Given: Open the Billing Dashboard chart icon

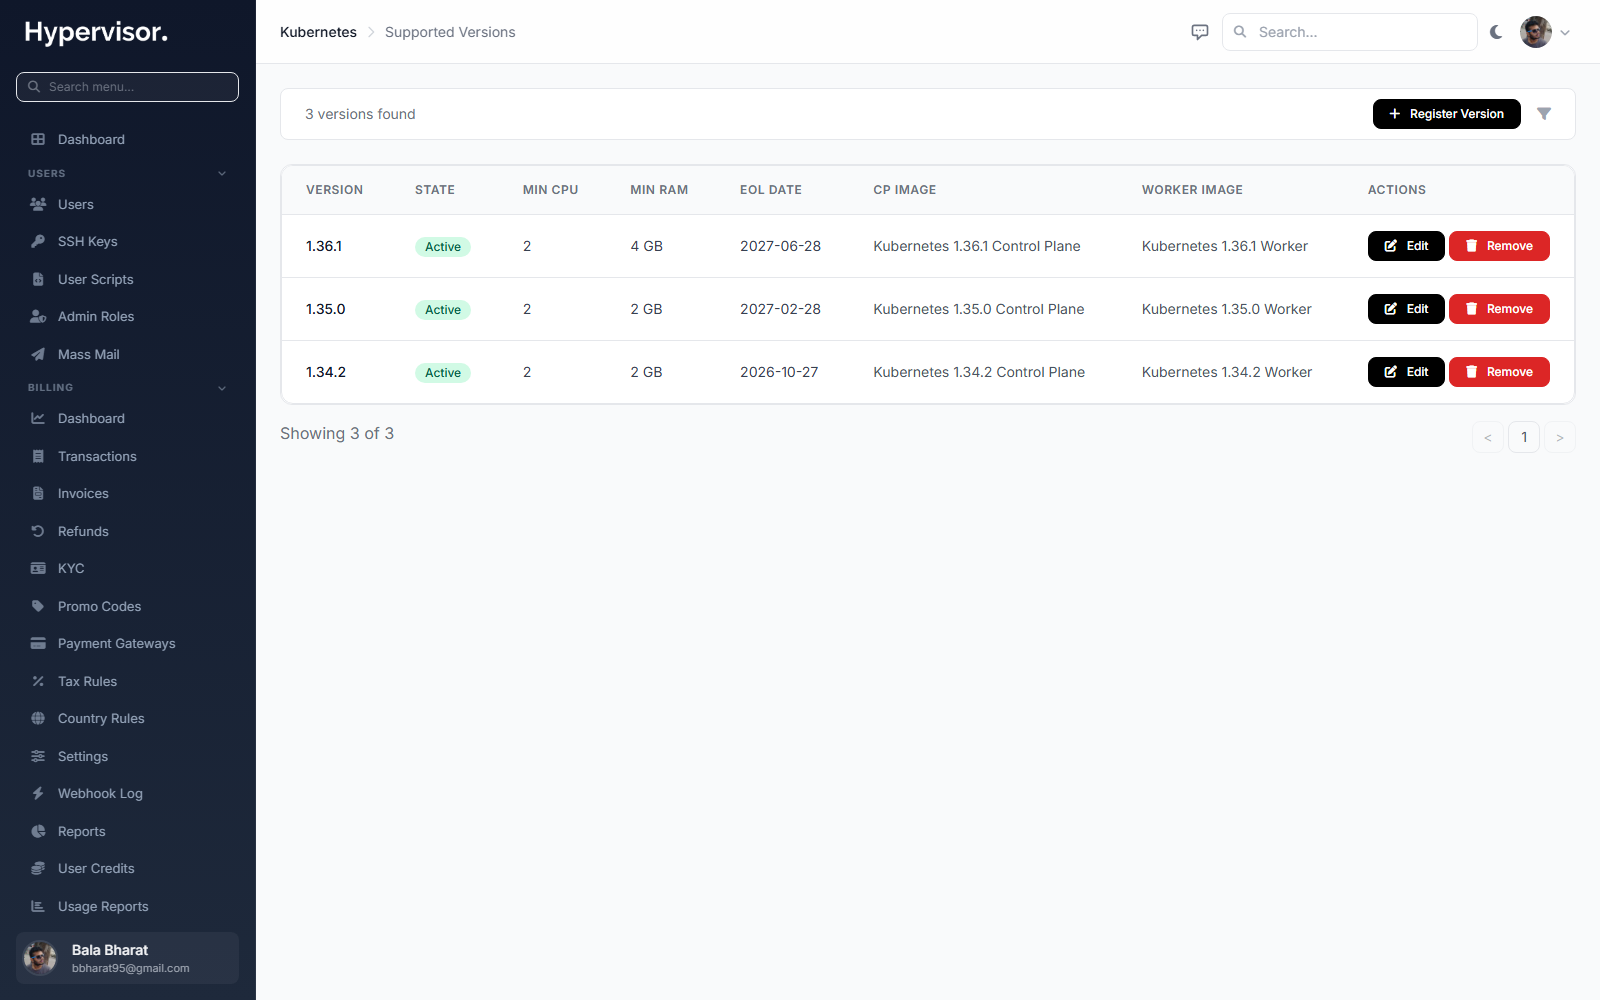Looking at the screenshot, I should [38, 418].
